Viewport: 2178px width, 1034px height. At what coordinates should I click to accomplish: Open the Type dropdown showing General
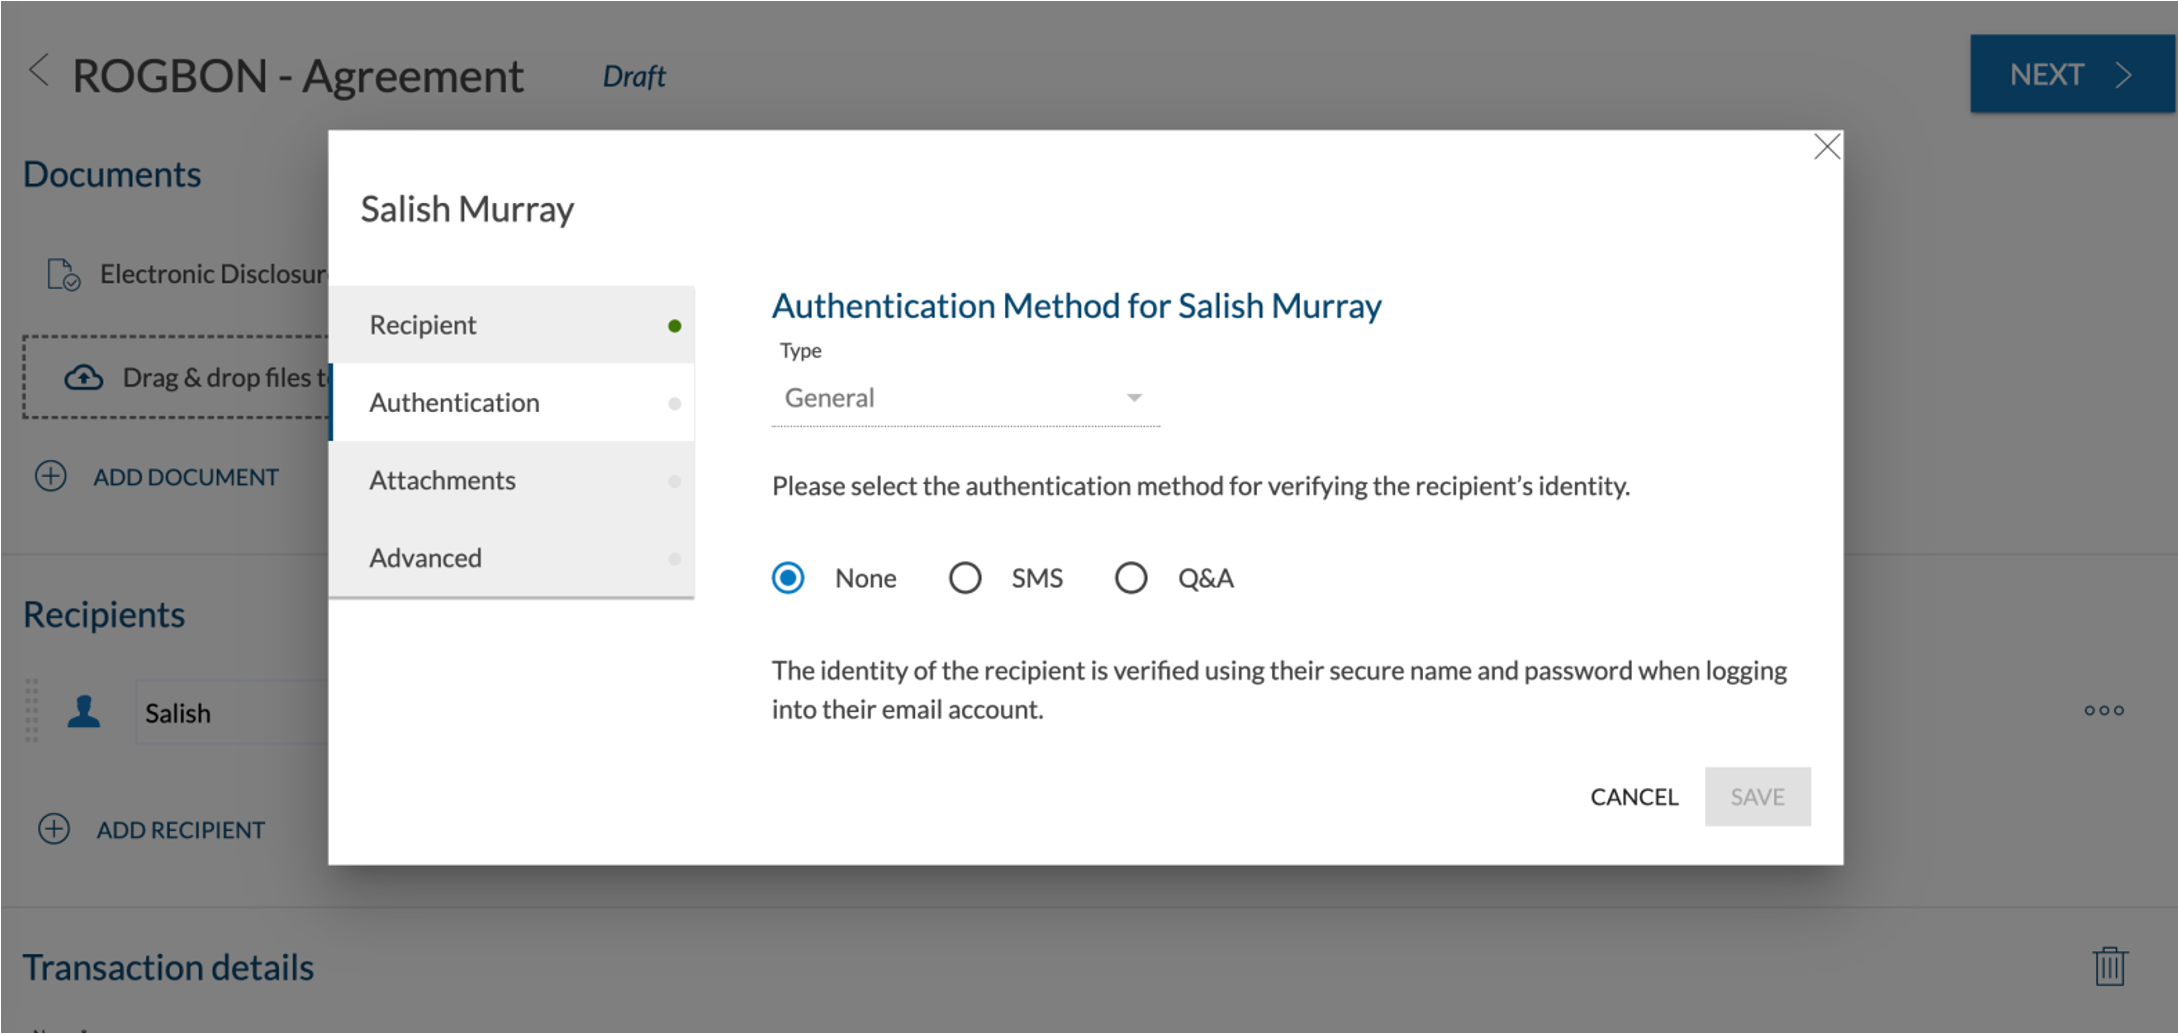tap(950, 398)
